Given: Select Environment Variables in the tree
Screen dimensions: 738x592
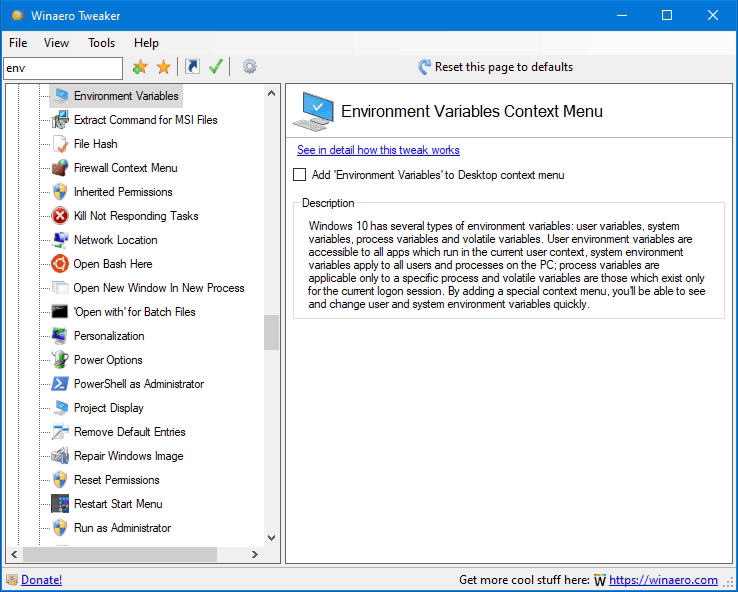Looking at the screenshot, I should (x=126, y=96).
